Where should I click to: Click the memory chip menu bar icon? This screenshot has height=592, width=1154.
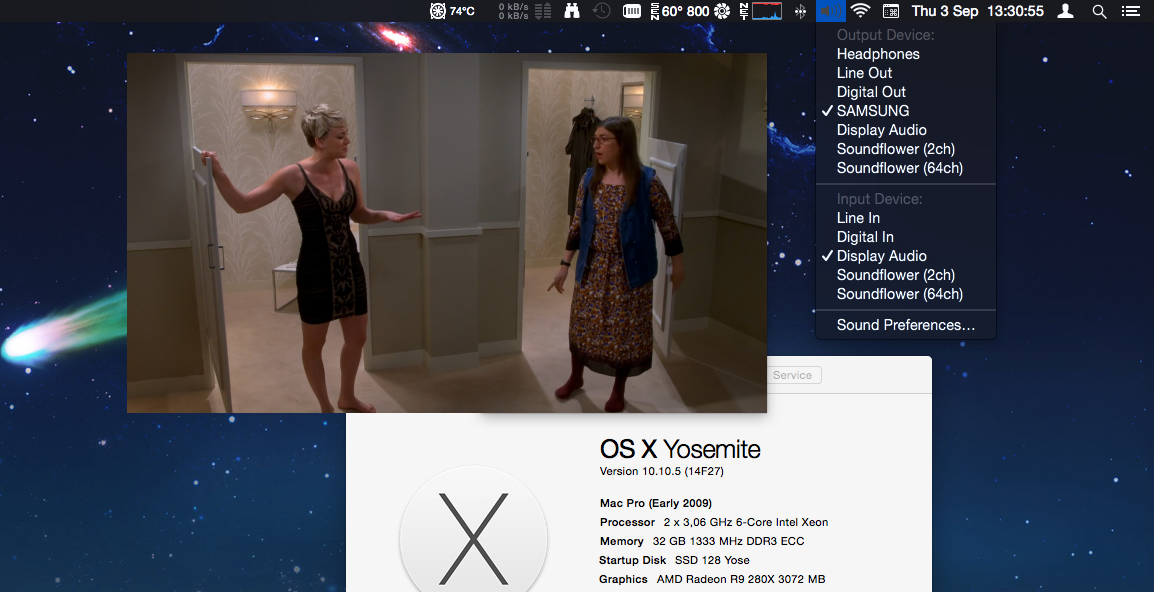click(x=631, y=11)
